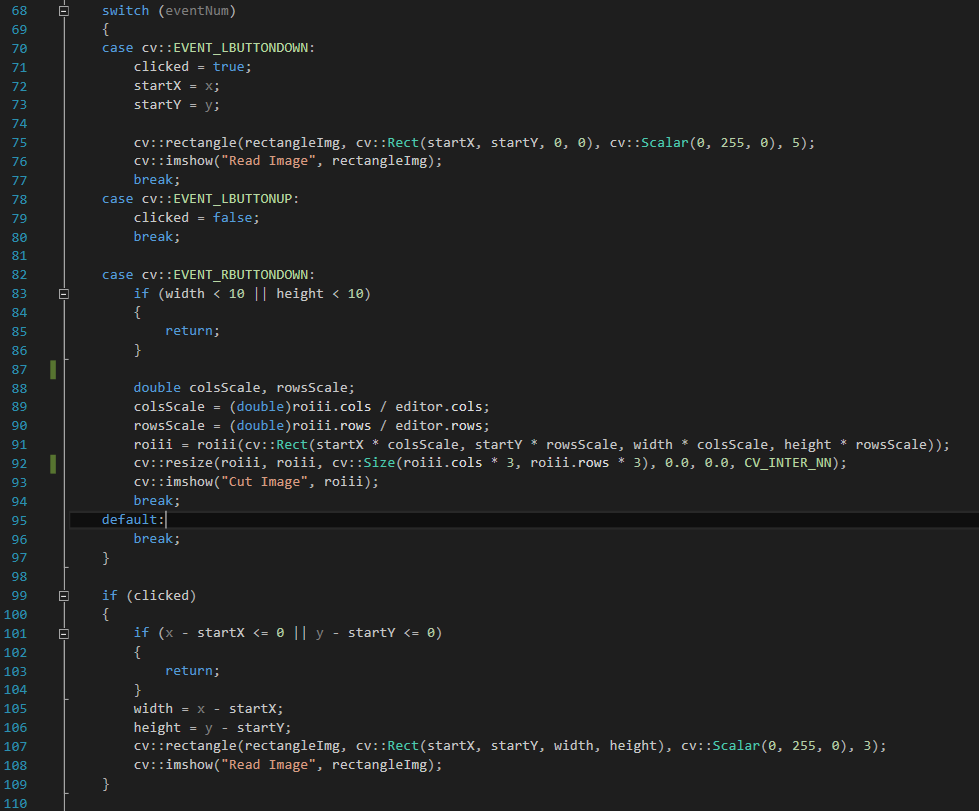This screenshot has height=811, width=979.
Task: Click EVENT_LBUTTONUP in the case label
Action: pyautogui.click(x=232, y=199)
